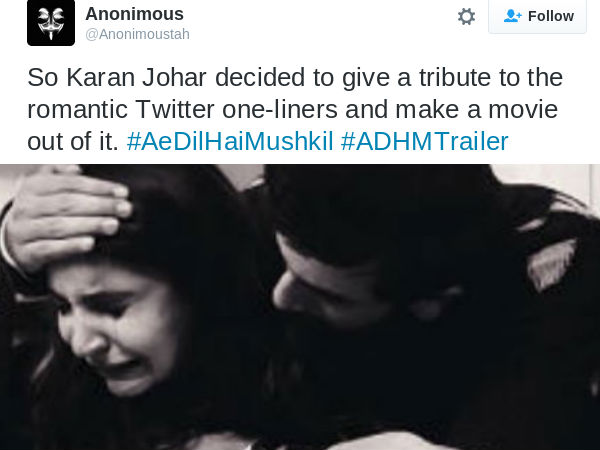Click 'out of it.' before the hashtags
This screenshot has height=450, width=600.
73,141
